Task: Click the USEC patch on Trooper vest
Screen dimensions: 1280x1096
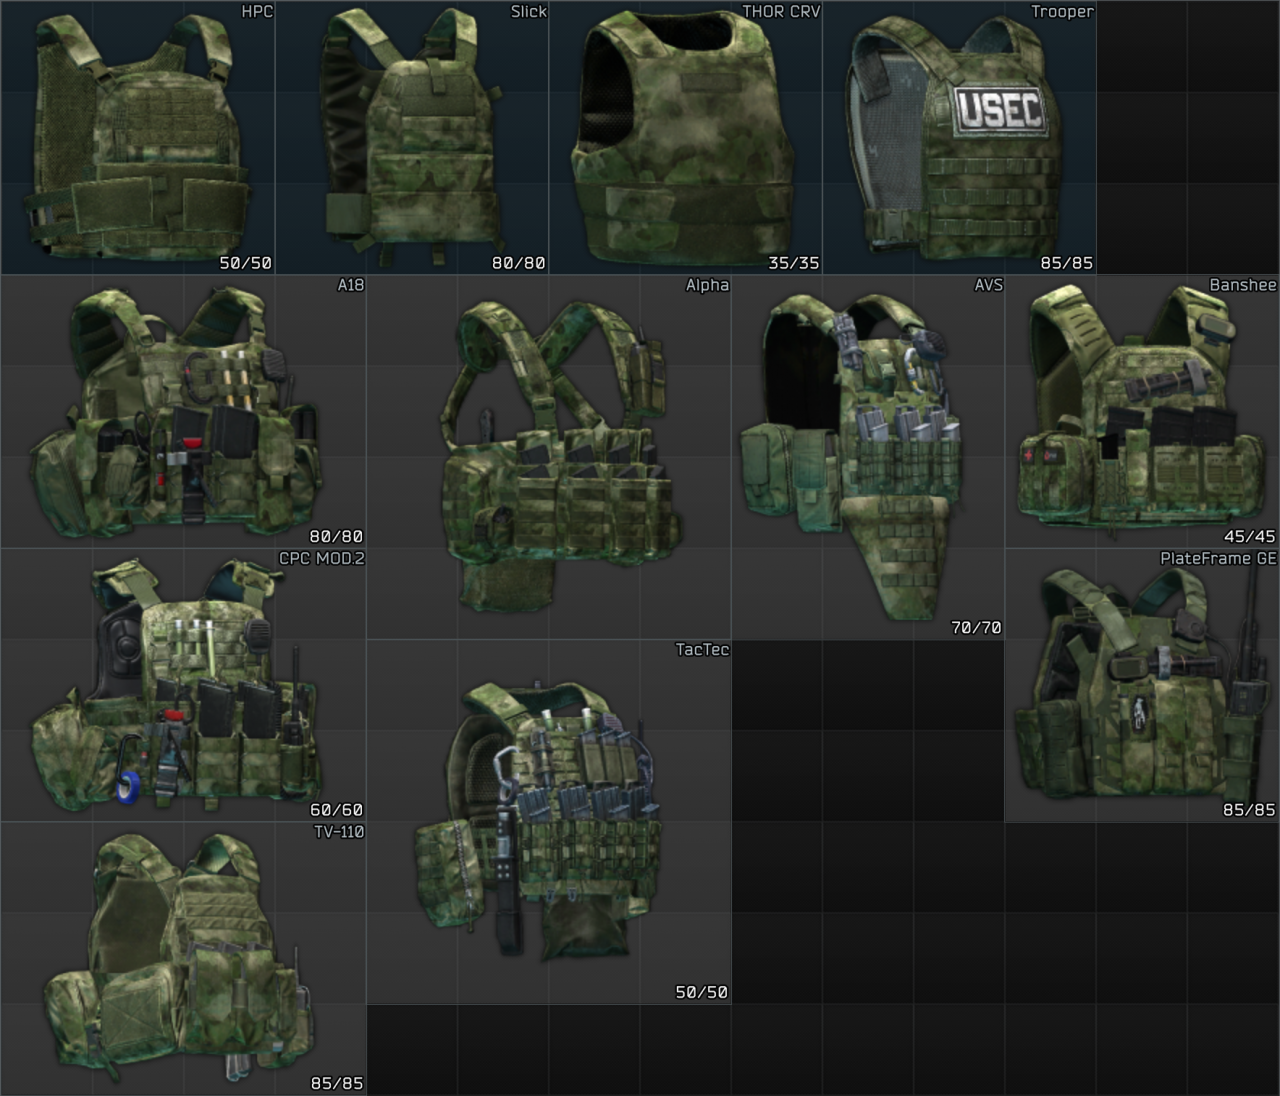Action: pyautogui.click(x=1000, y=110)
